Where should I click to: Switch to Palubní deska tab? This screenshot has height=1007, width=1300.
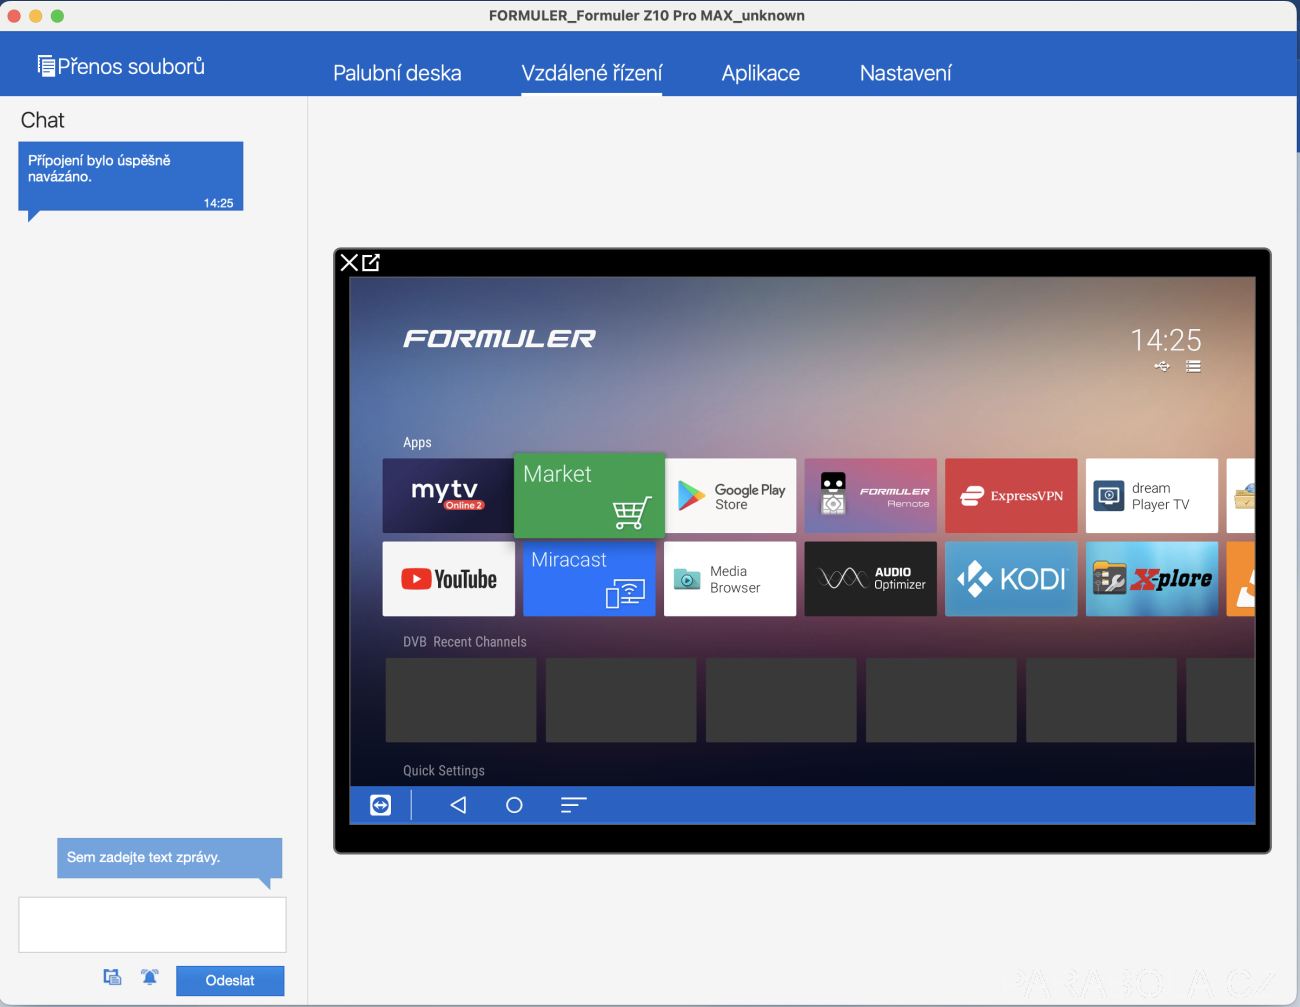397,73
